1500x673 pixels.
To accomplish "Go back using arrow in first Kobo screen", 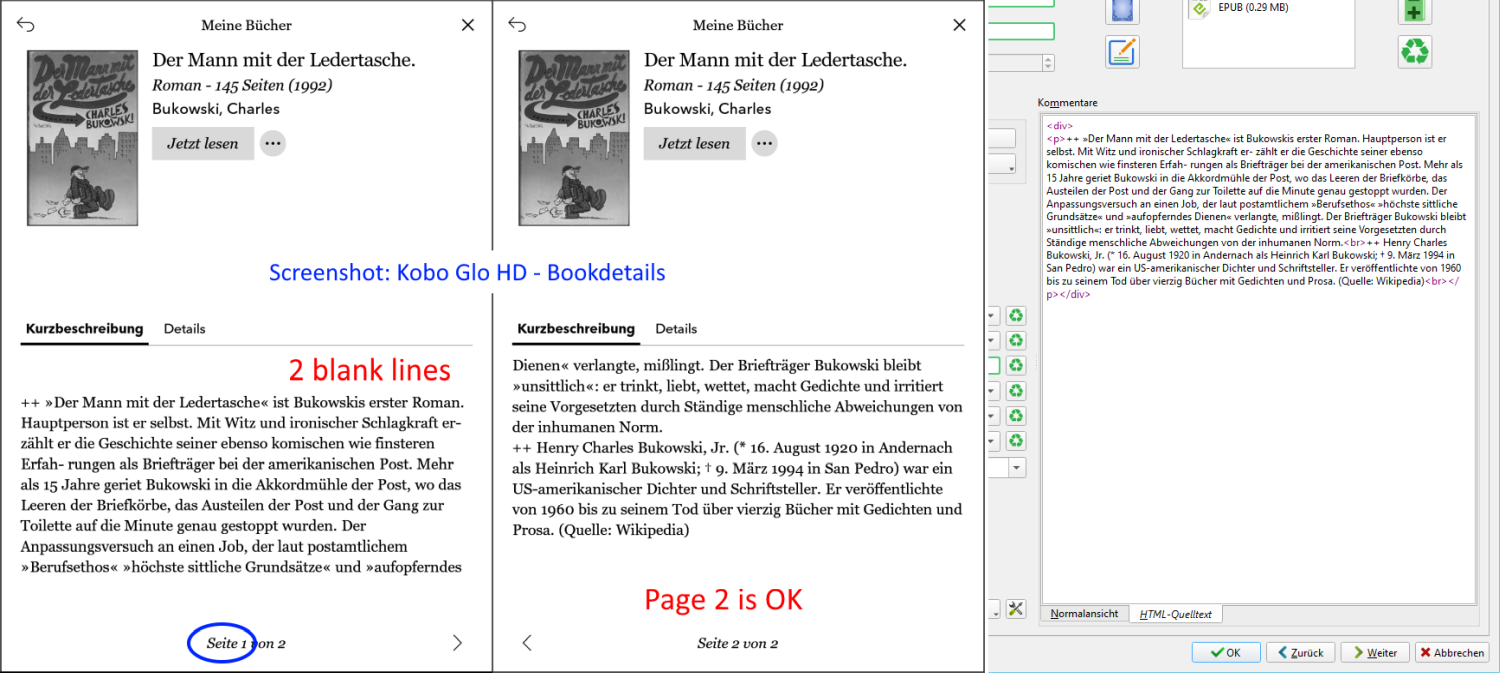I will pyautogui.click(x=26, y=25).
